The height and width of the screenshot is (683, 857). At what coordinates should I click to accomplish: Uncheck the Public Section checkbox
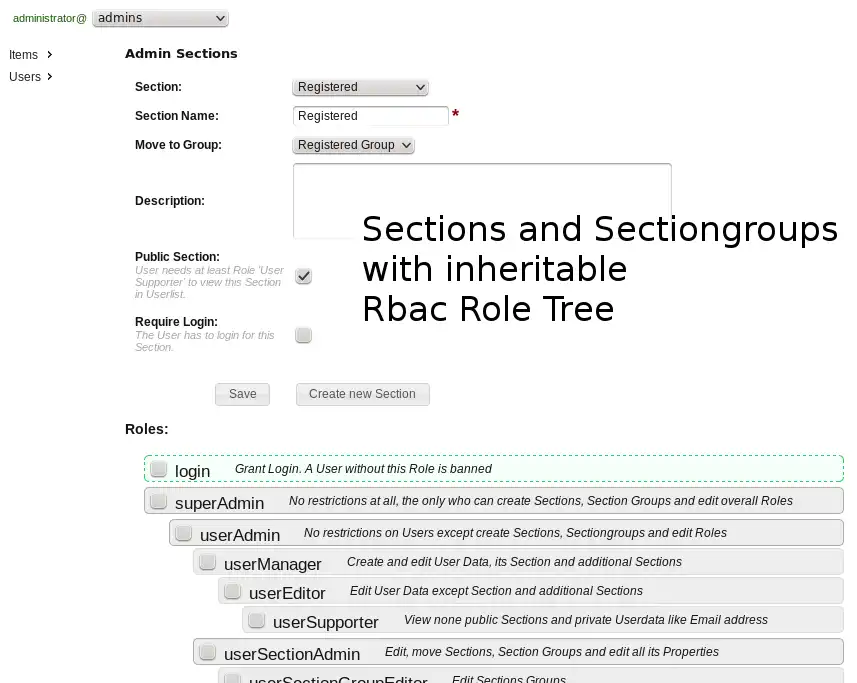click(304, 276)
